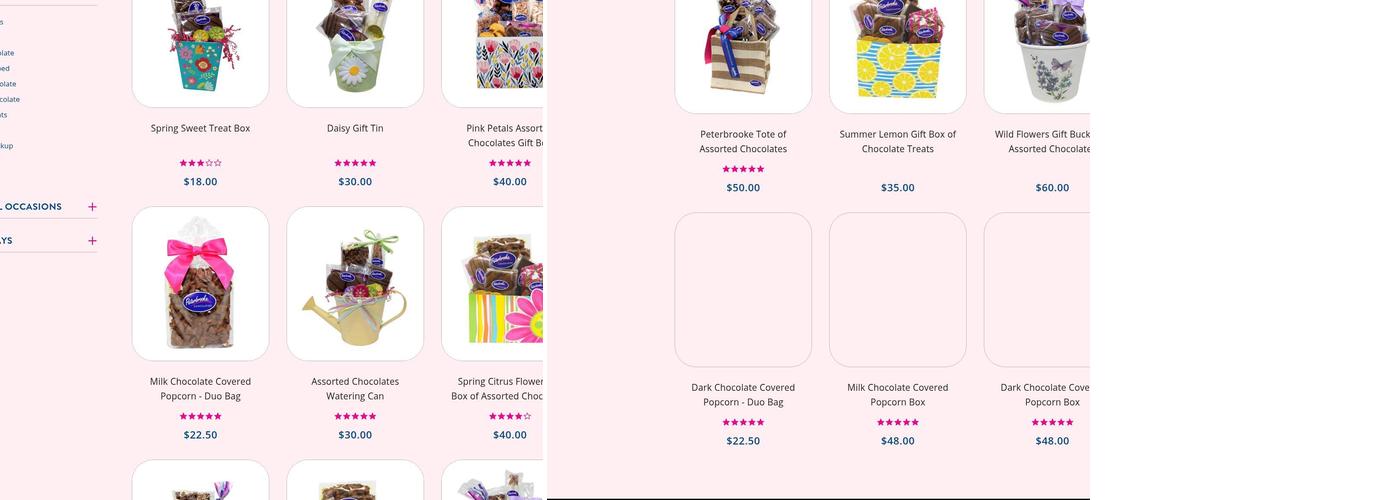The image size is (1400, 500).
Task: Click four-star rating under Spring Citrus Flower Box
Action: [510, 416]
